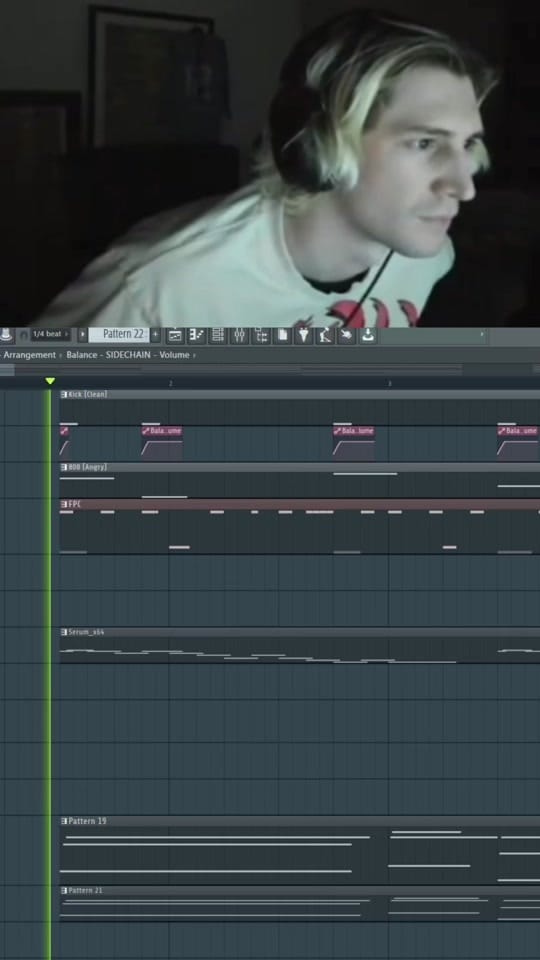Click automation clip icon left of bar 3
540x960 pixels.
click(x=337, y=431)
